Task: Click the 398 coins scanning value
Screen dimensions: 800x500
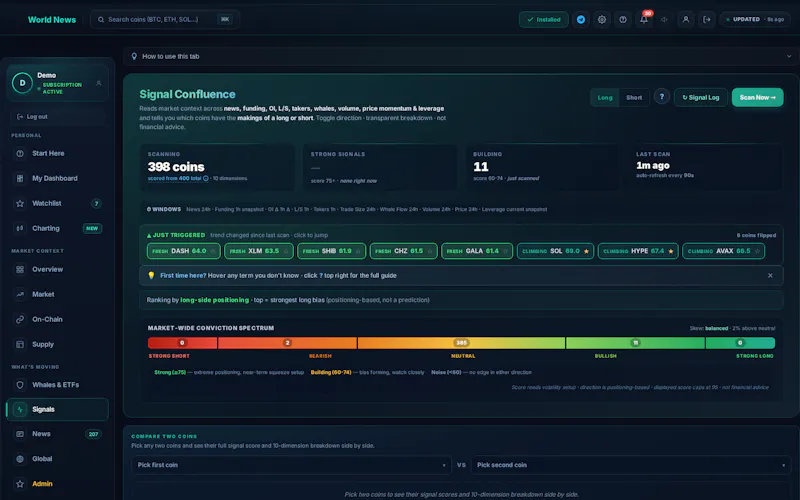Action: (x=176, y=167)
